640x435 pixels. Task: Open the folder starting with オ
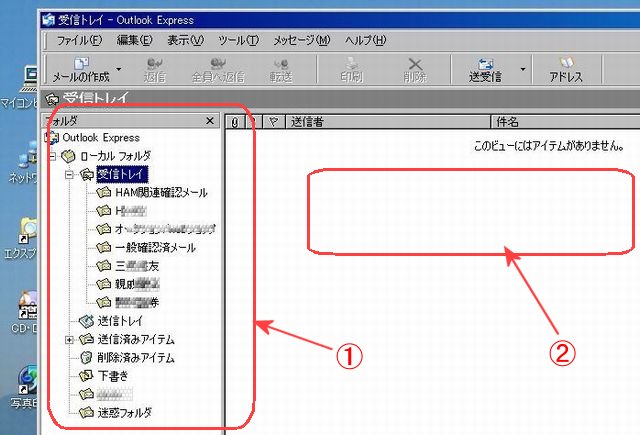click(165, 229)
